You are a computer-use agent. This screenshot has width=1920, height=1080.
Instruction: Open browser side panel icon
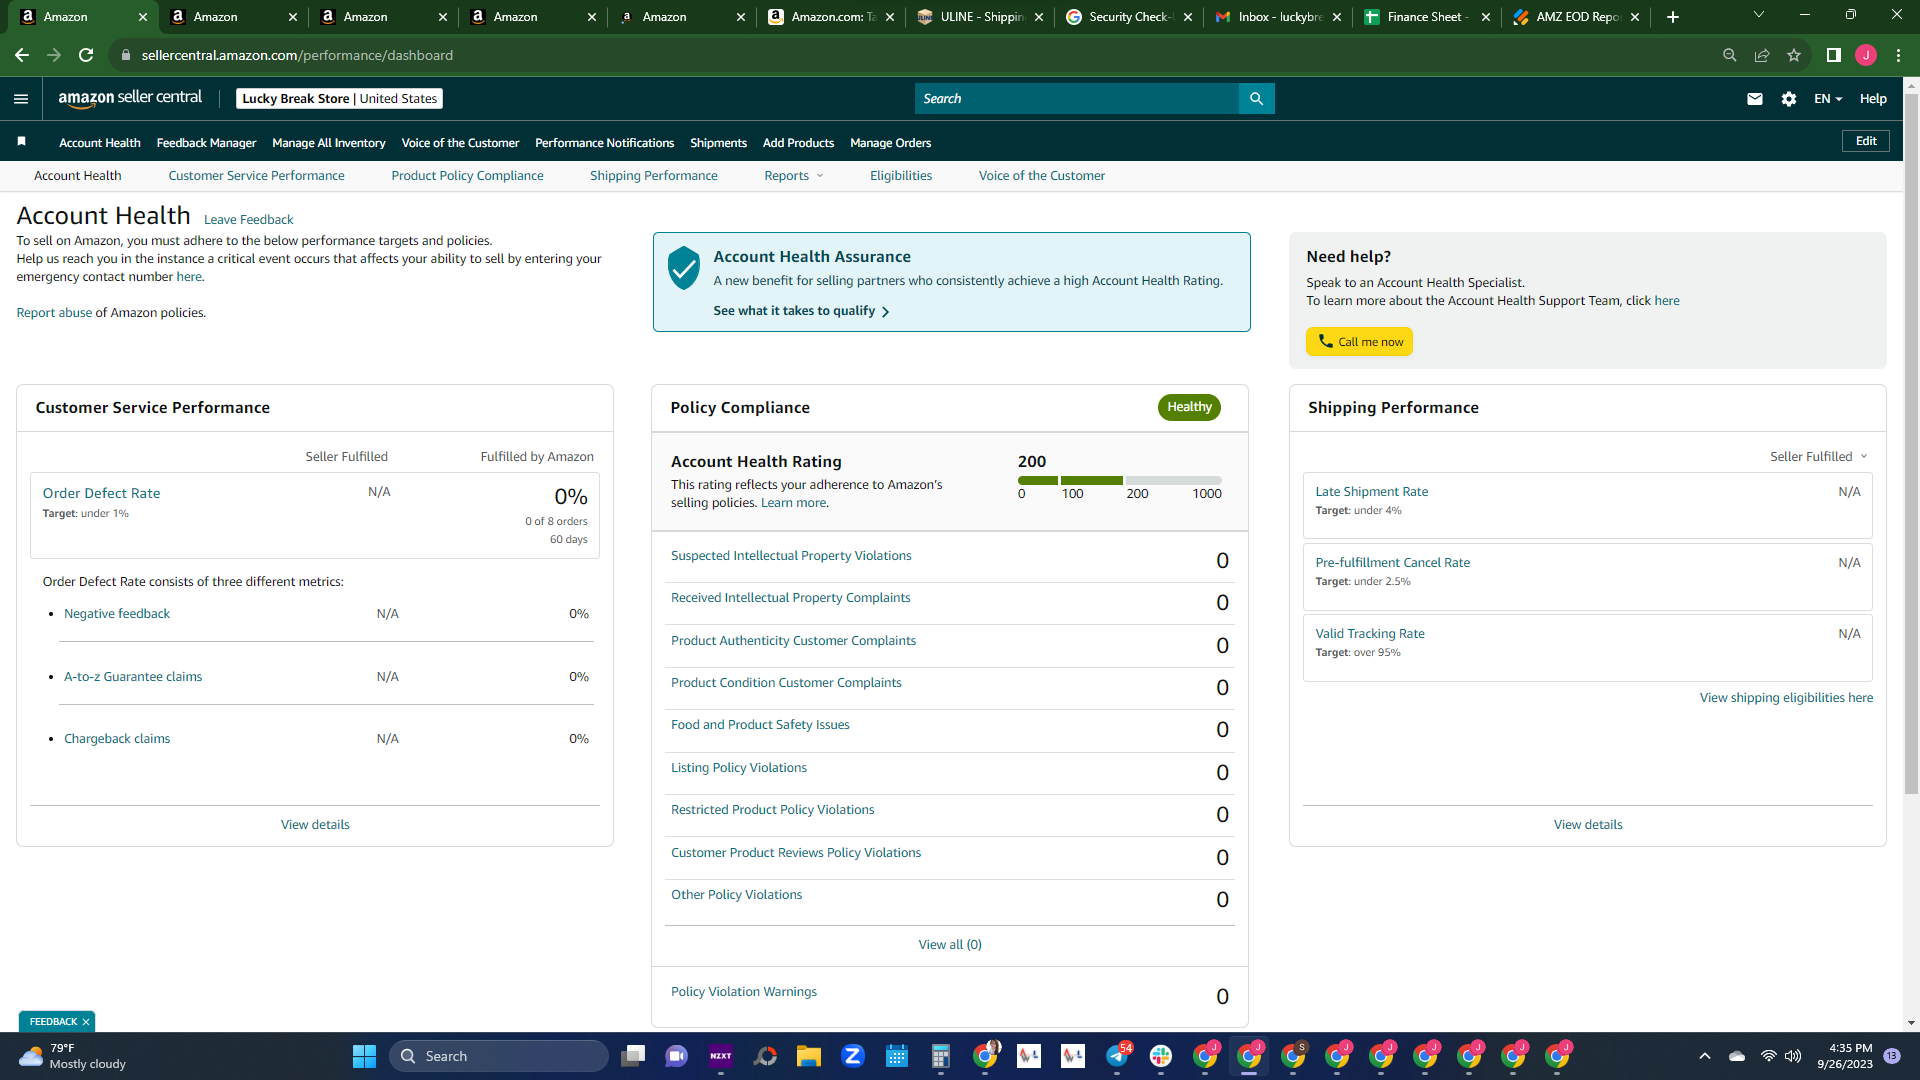tap(1834, 55)
